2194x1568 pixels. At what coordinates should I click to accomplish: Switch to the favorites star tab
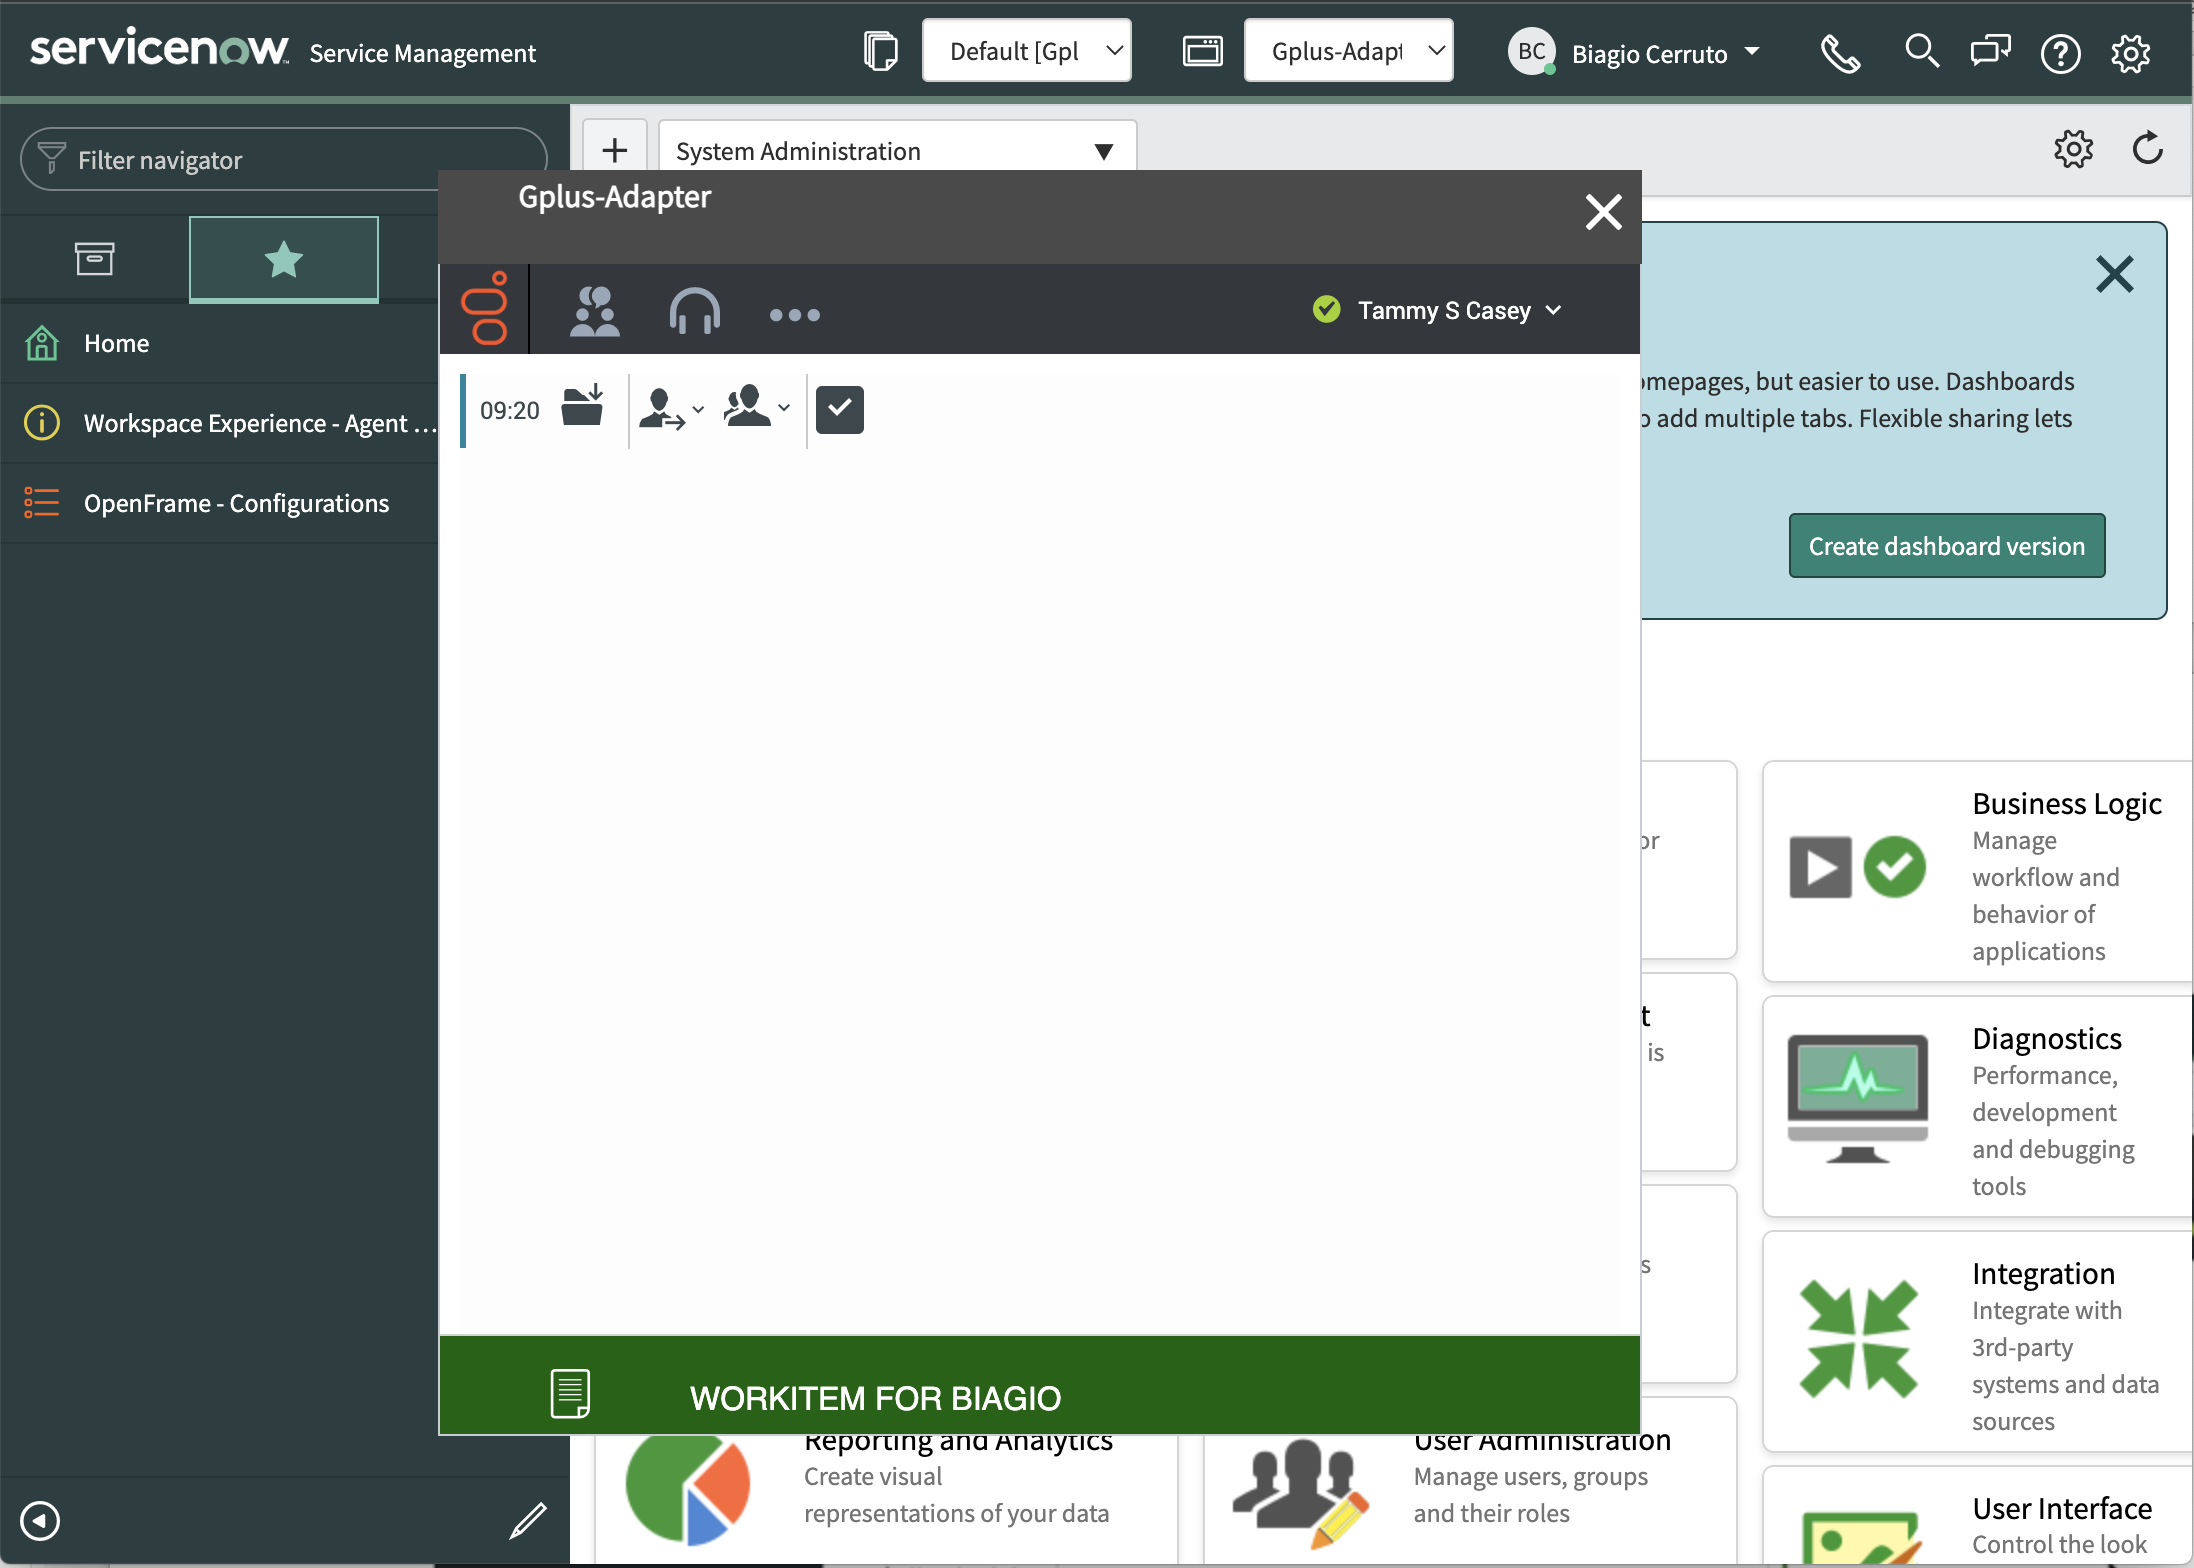(284, 259)
